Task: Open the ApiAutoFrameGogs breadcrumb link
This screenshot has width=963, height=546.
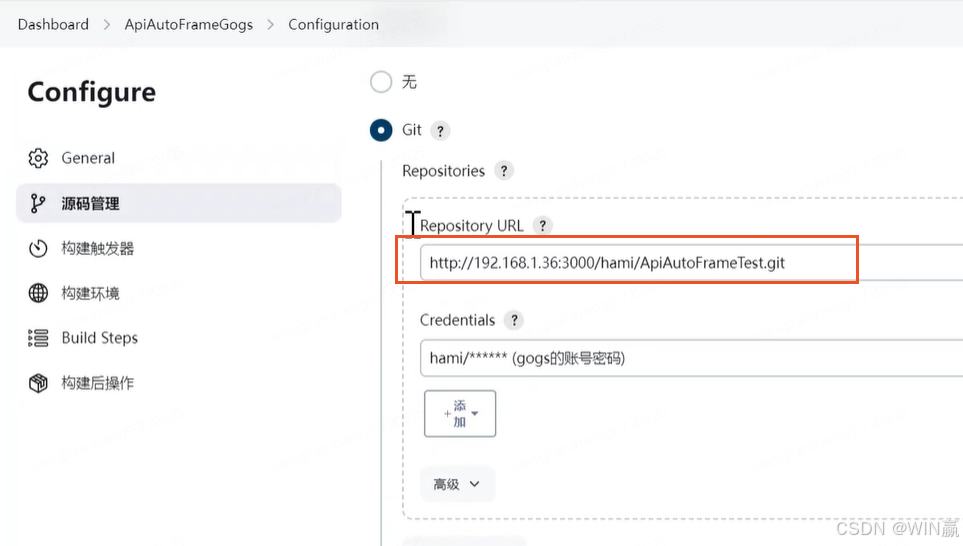Action: pos(189,24)
